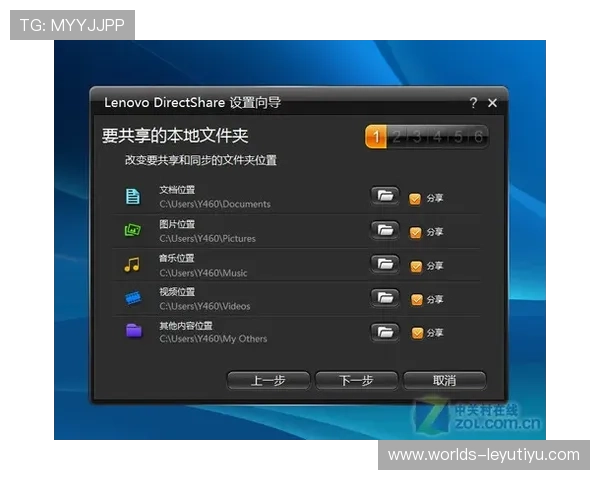
Task: Click the blue Videos film icon
Action: [x=132, y=297]
